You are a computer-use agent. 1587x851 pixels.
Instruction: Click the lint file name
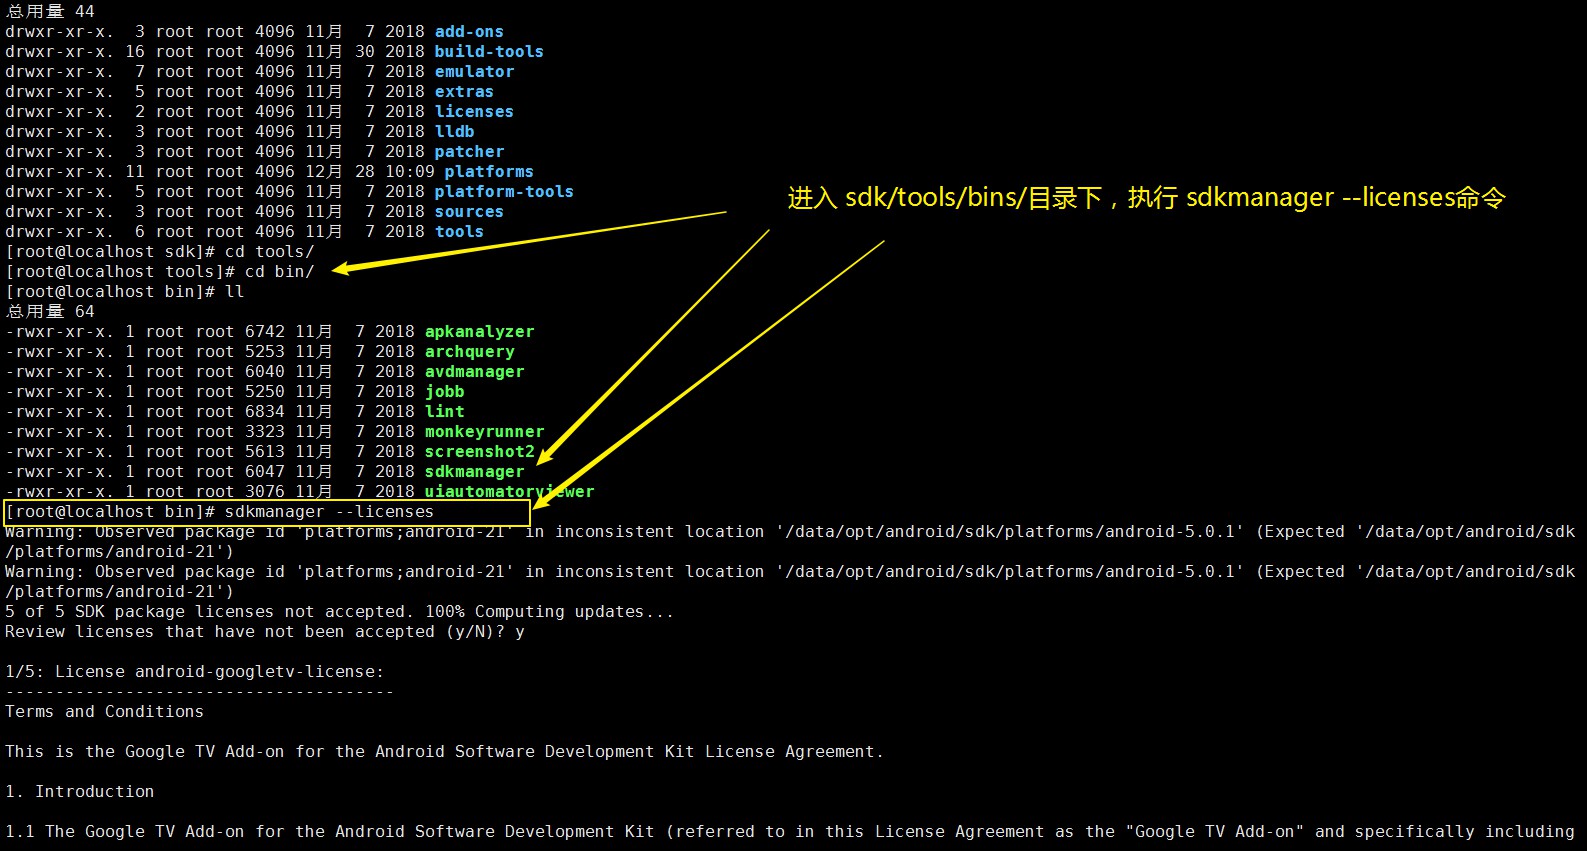[444, 412]
